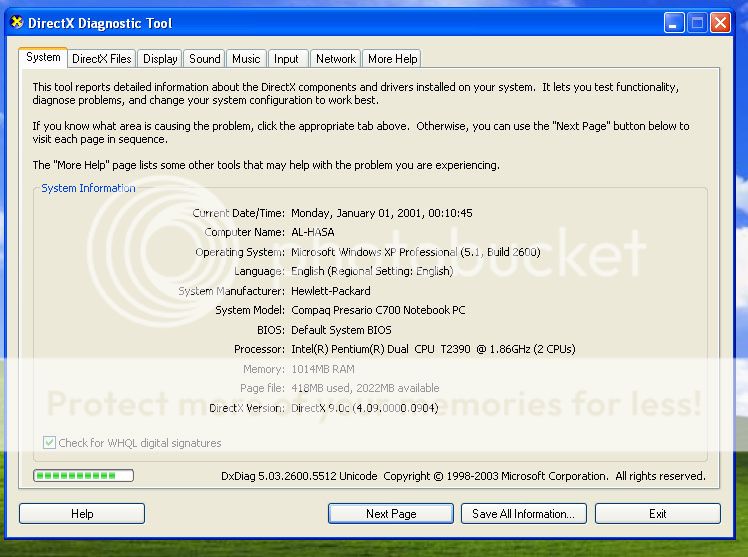Click the green loading progress bar
This screenshot has width=748, height=557.
83,475
